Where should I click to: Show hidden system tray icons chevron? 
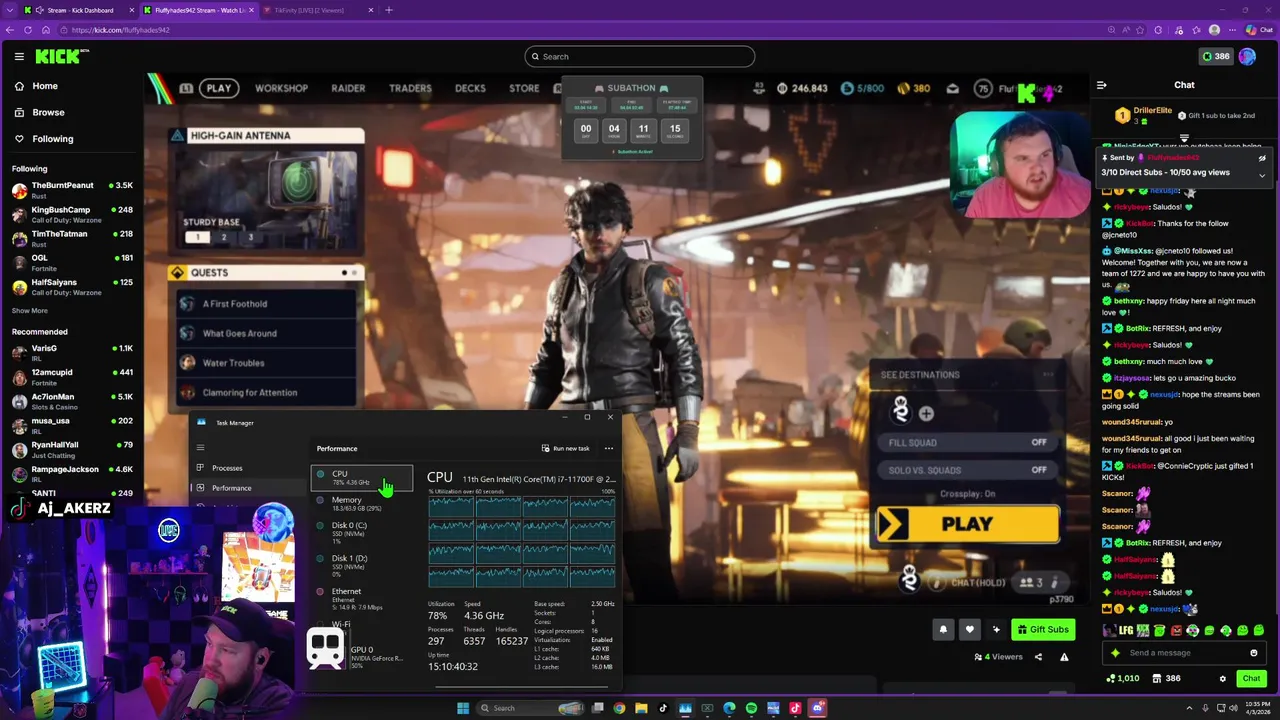pos(1191,708)
